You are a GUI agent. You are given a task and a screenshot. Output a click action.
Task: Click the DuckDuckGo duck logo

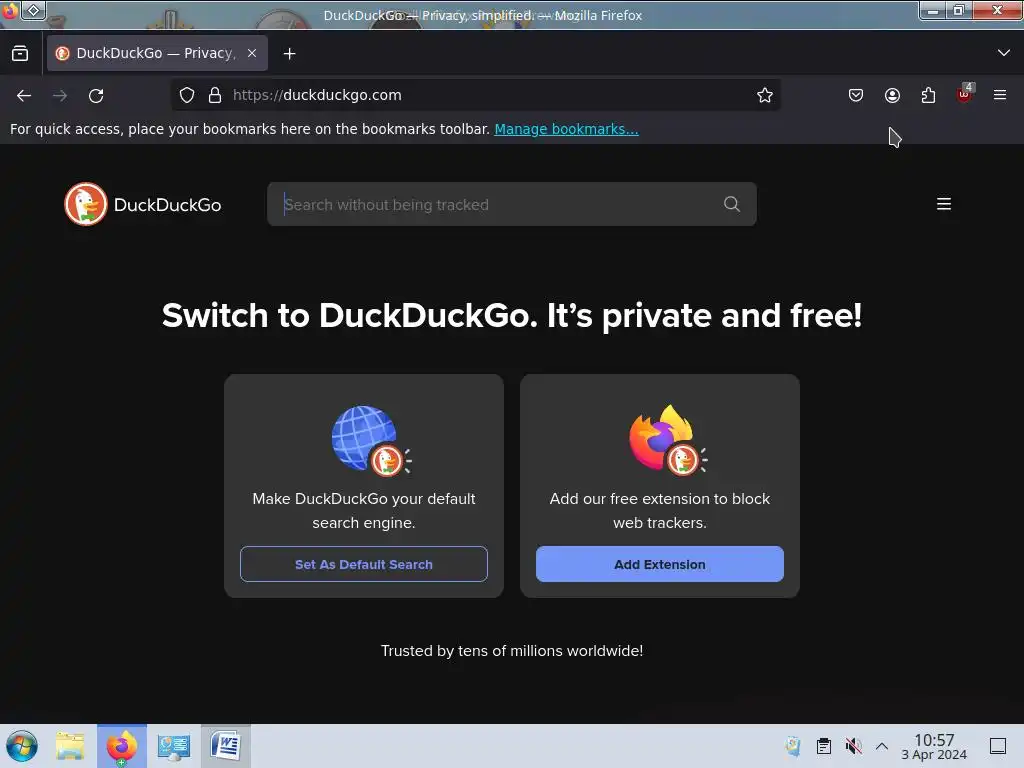point(86,204)
